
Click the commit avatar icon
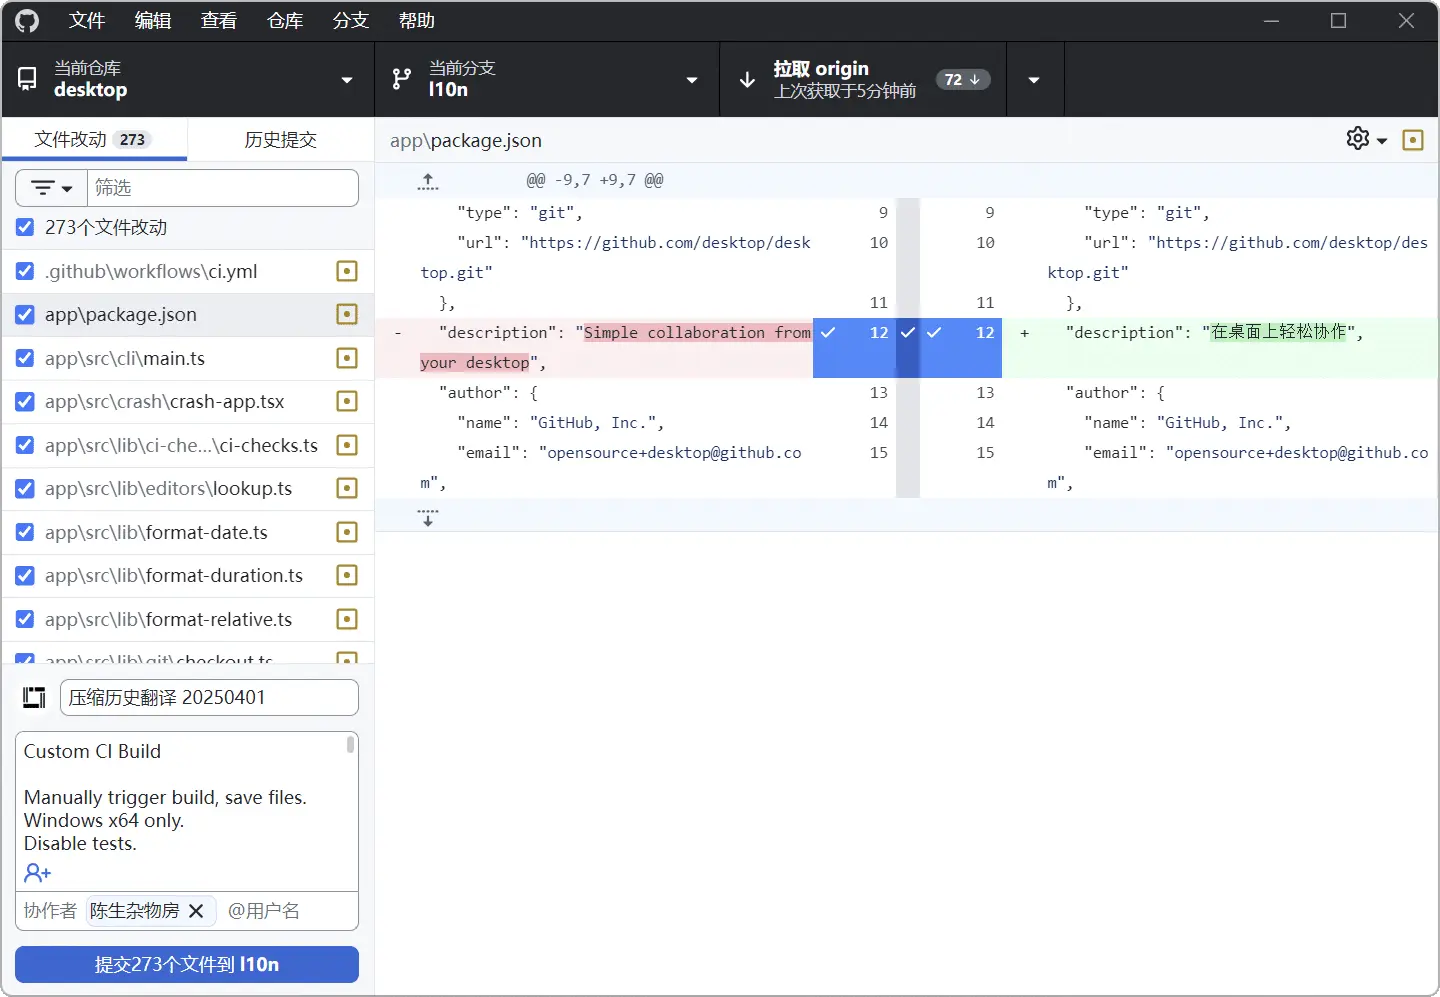click(34, 698)
